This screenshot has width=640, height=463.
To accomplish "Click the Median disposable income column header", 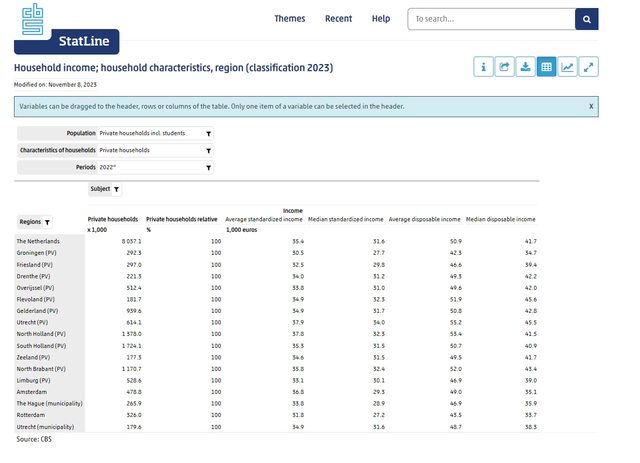I will [x=501, y=219].
